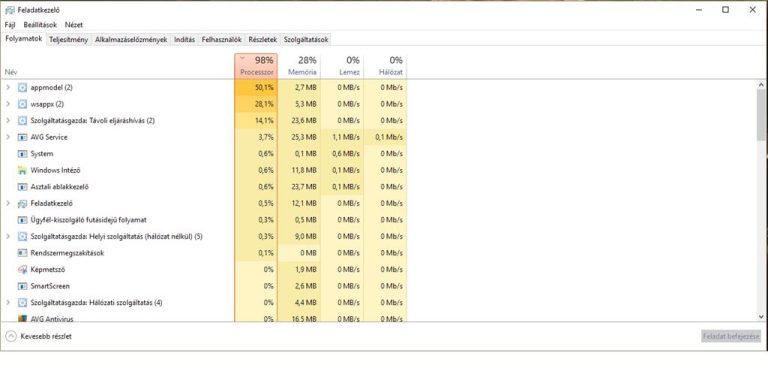Click the 23,6 MB memory value
This screenshot has height=383, width=768.
pyautogui.click(x=304, y=120)
